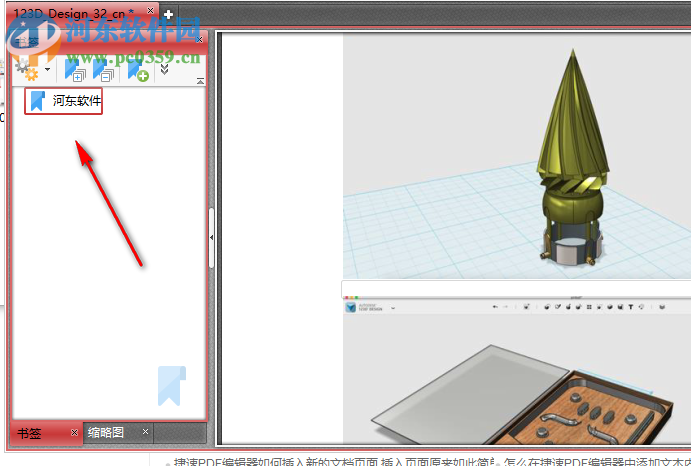The width and height of the screenshot is (691, 466).
Task: Select the 河东软件 bookmark entry
Action: 76,101
